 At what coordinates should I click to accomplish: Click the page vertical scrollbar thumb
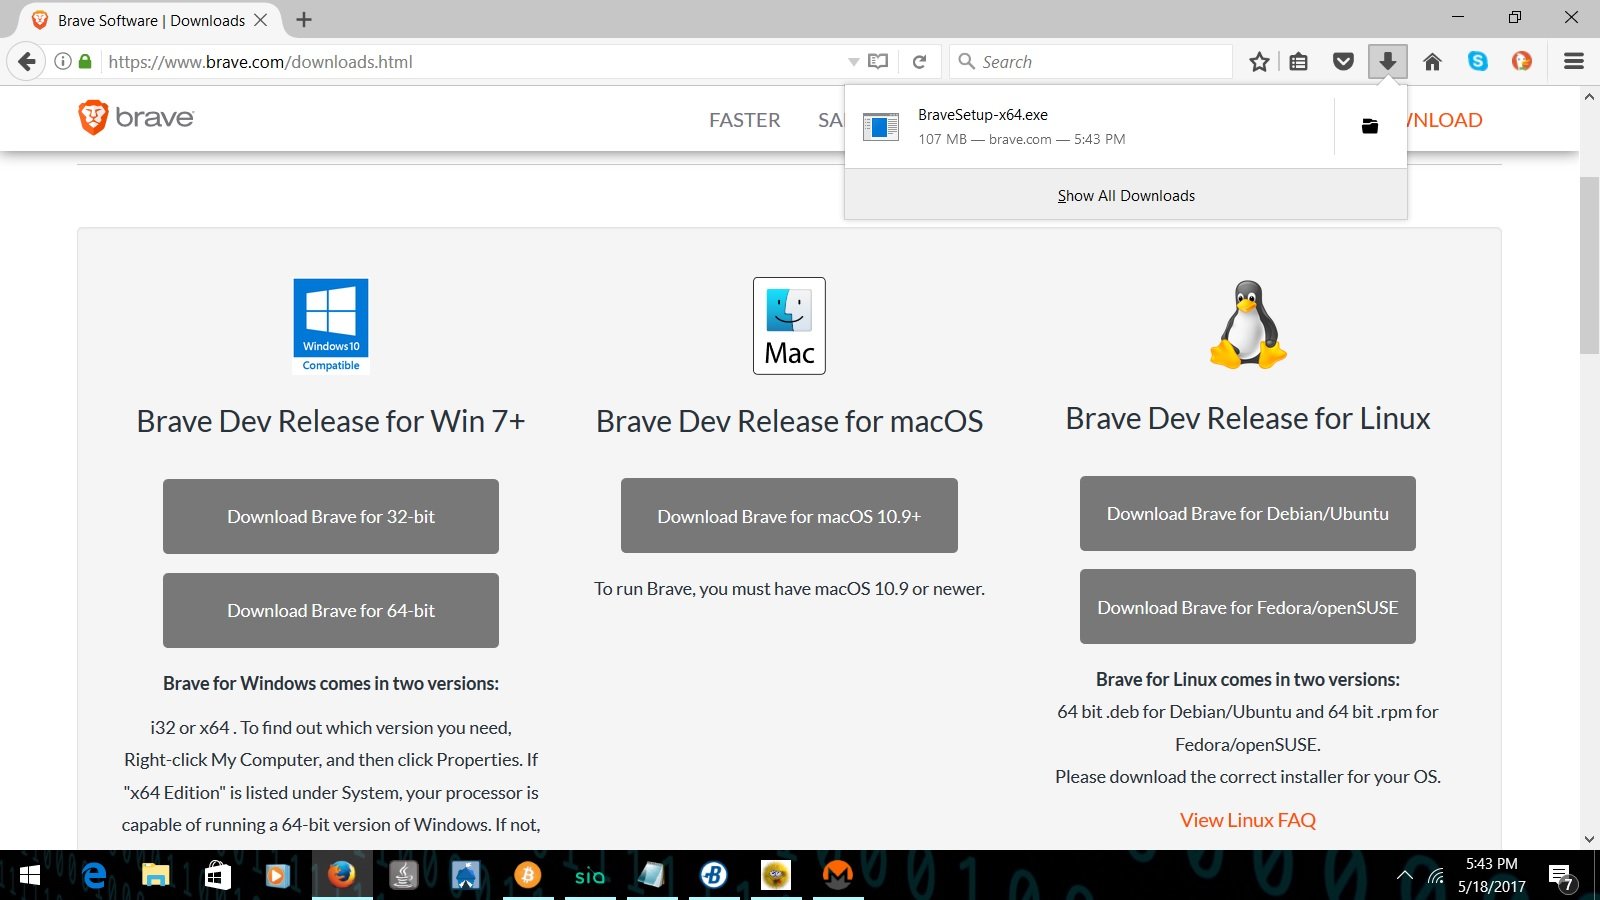1589,265
